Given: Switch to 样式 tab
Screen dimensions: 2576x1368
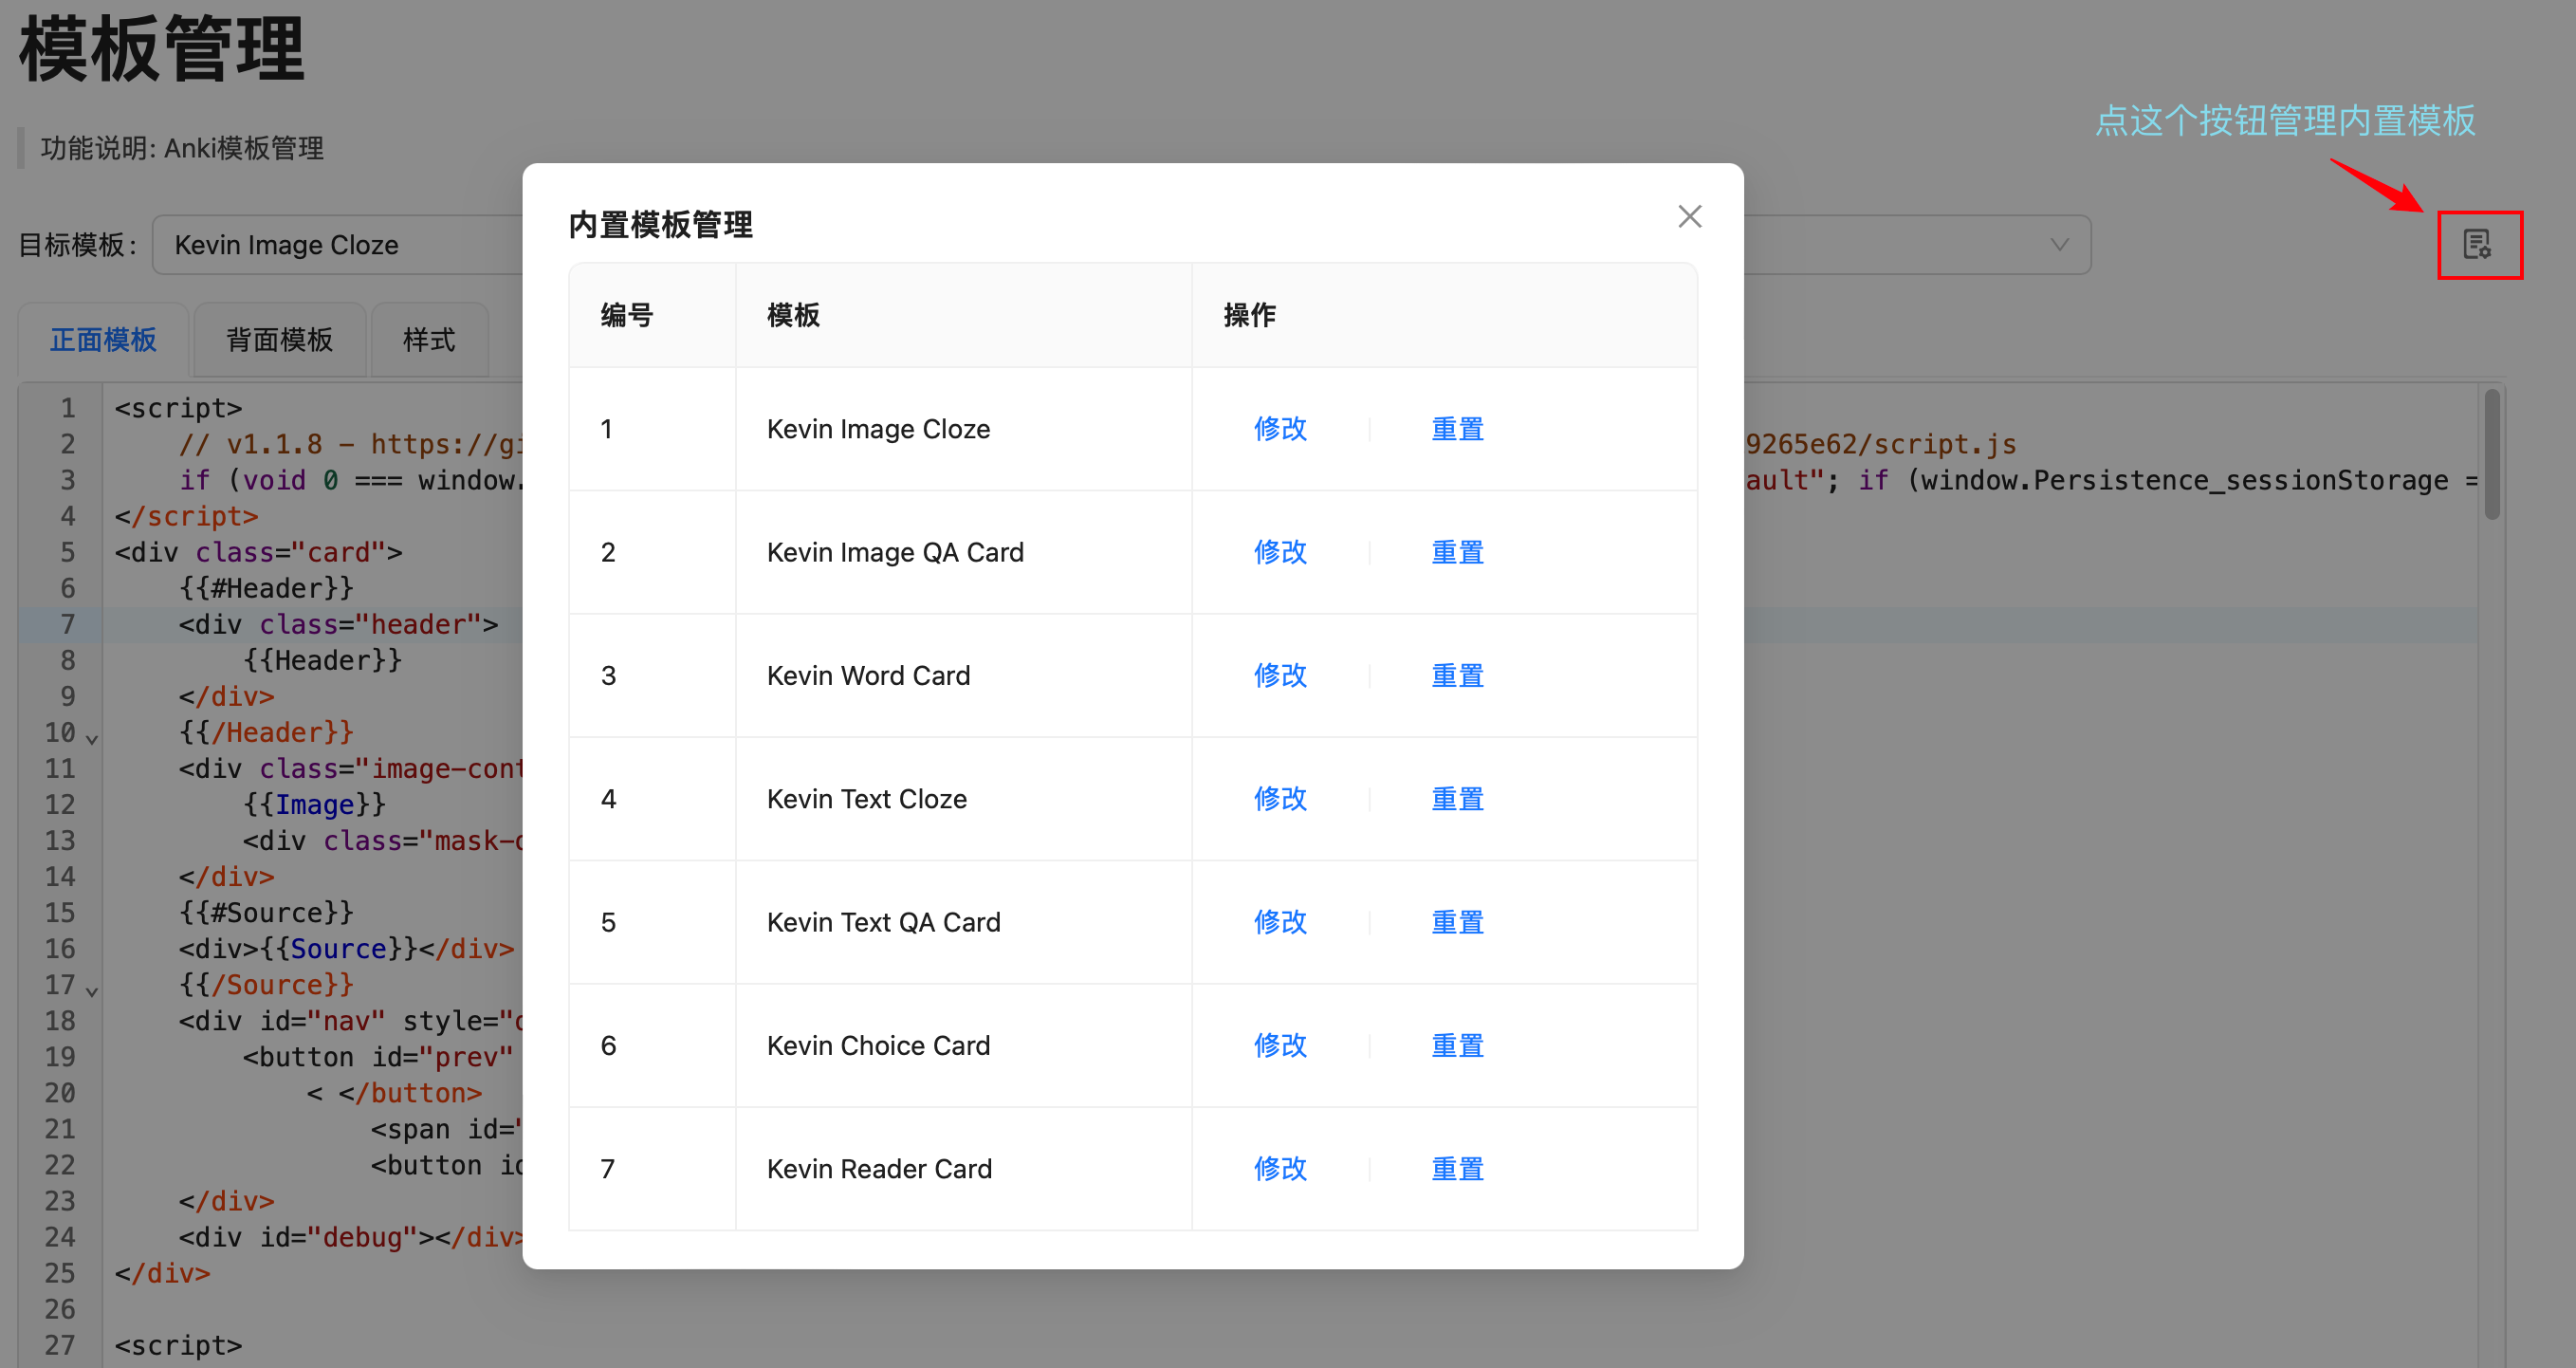Looking at the screenshot, I should (429, 340).
